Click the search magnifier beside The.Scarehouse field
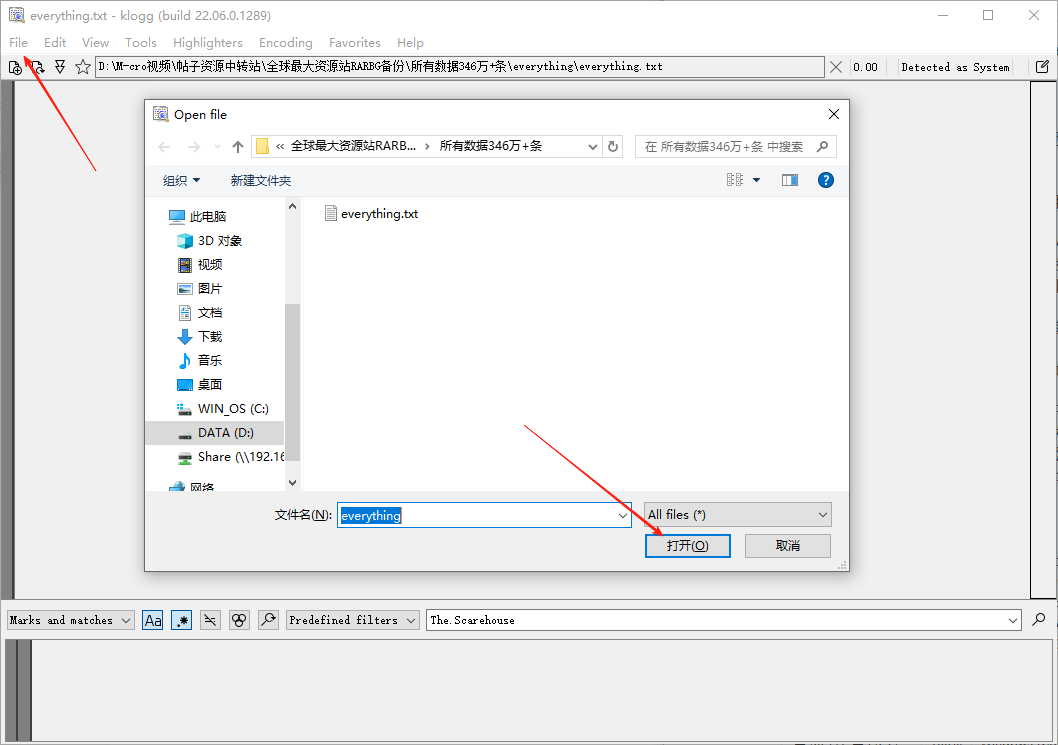1058x745 pixels. [x=1039, y=620]
